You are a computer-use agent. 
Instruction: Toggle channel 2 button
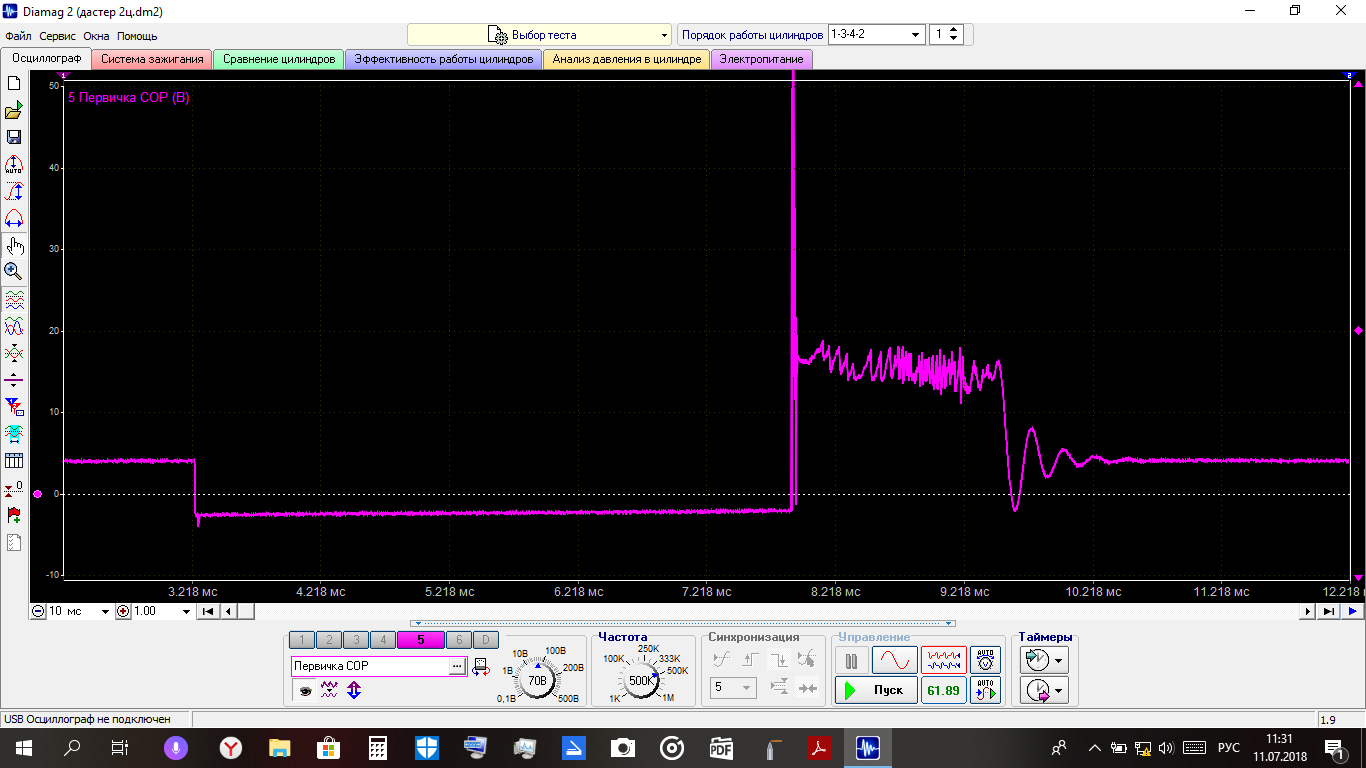click(x=328, y=640)
